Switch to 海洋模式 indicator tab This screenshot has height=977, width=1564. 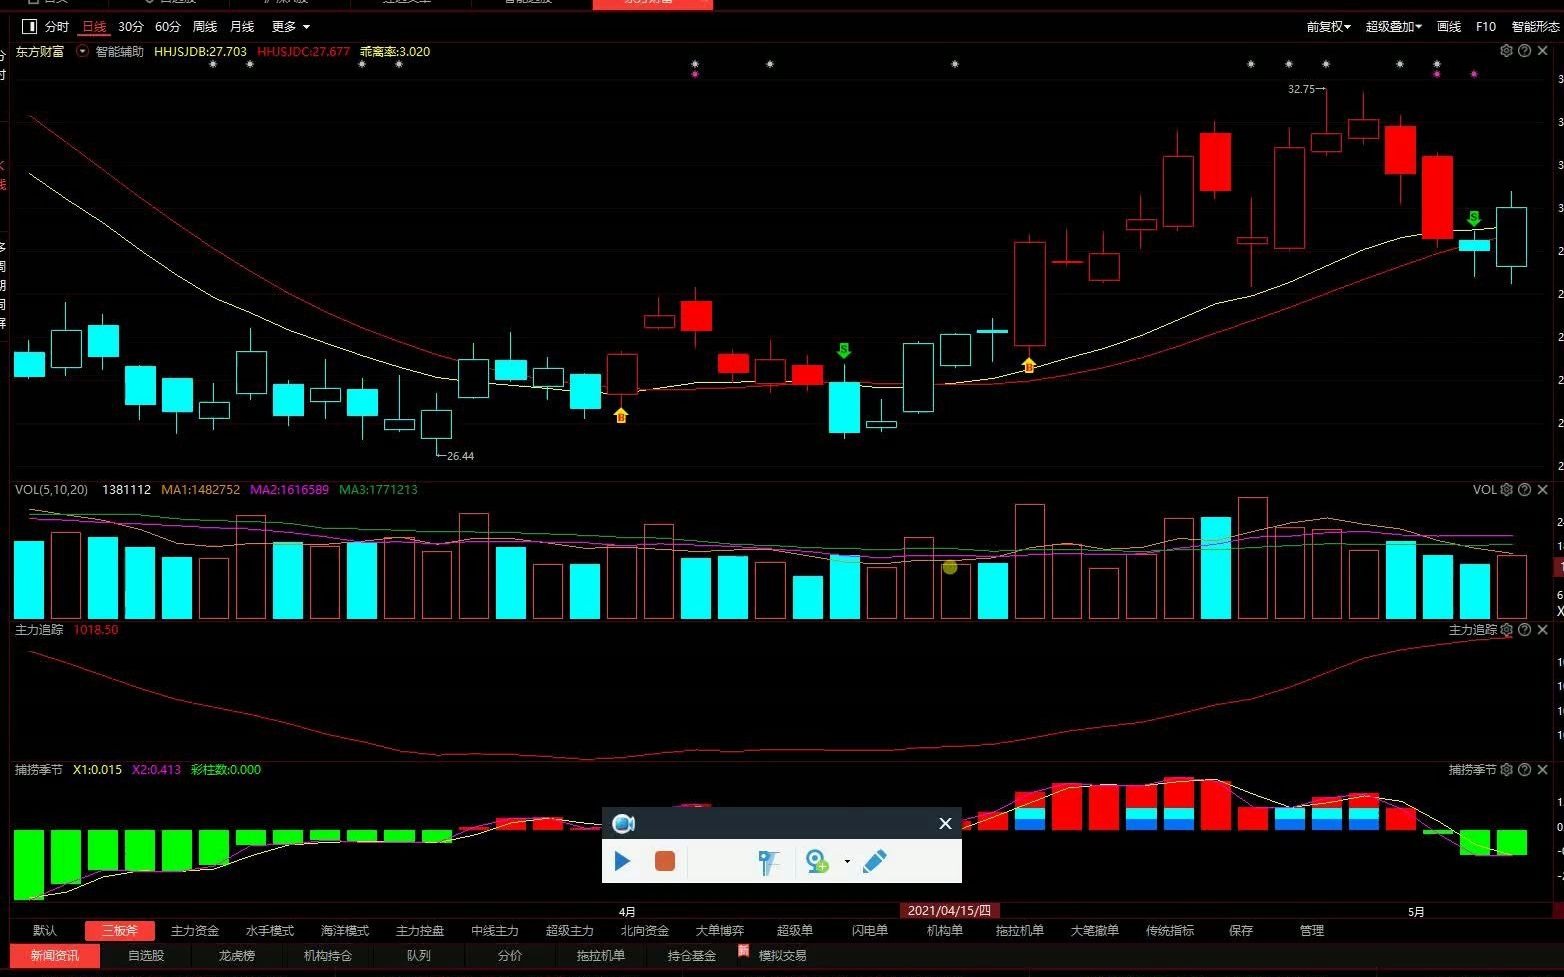(x=345, y=931)
